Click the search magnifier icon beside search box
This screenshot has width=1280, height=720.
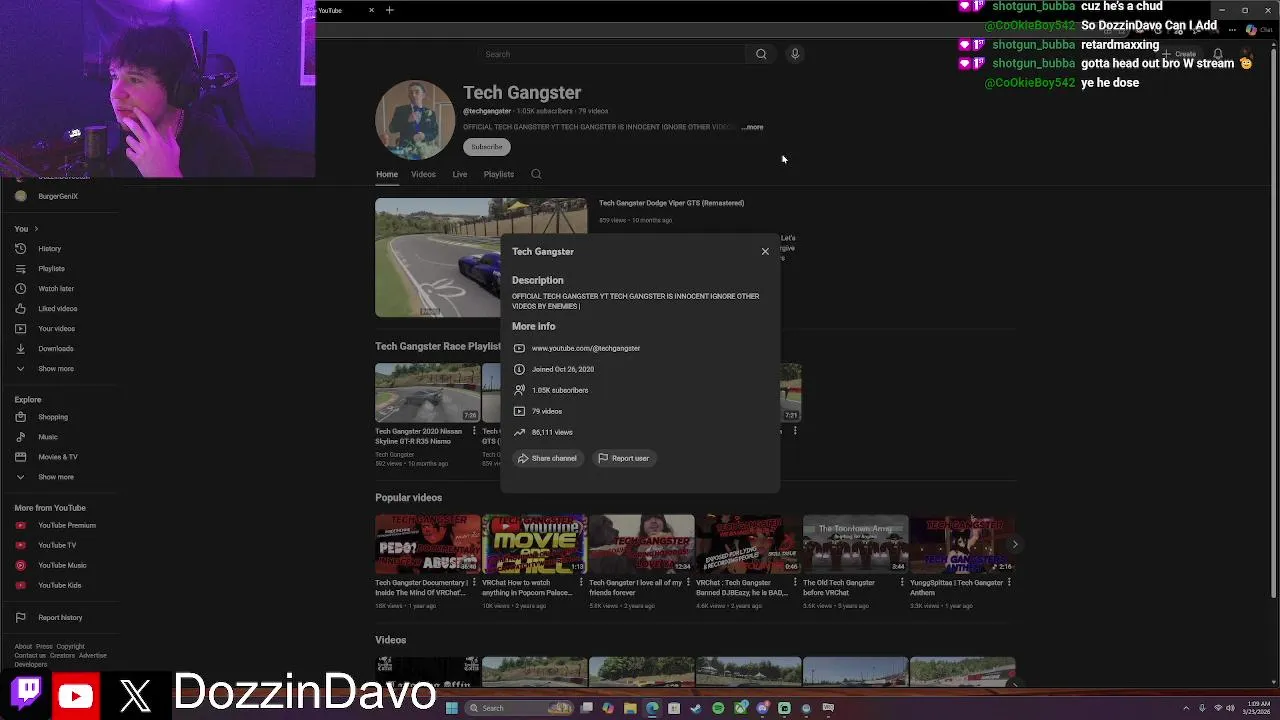[761, 54]
